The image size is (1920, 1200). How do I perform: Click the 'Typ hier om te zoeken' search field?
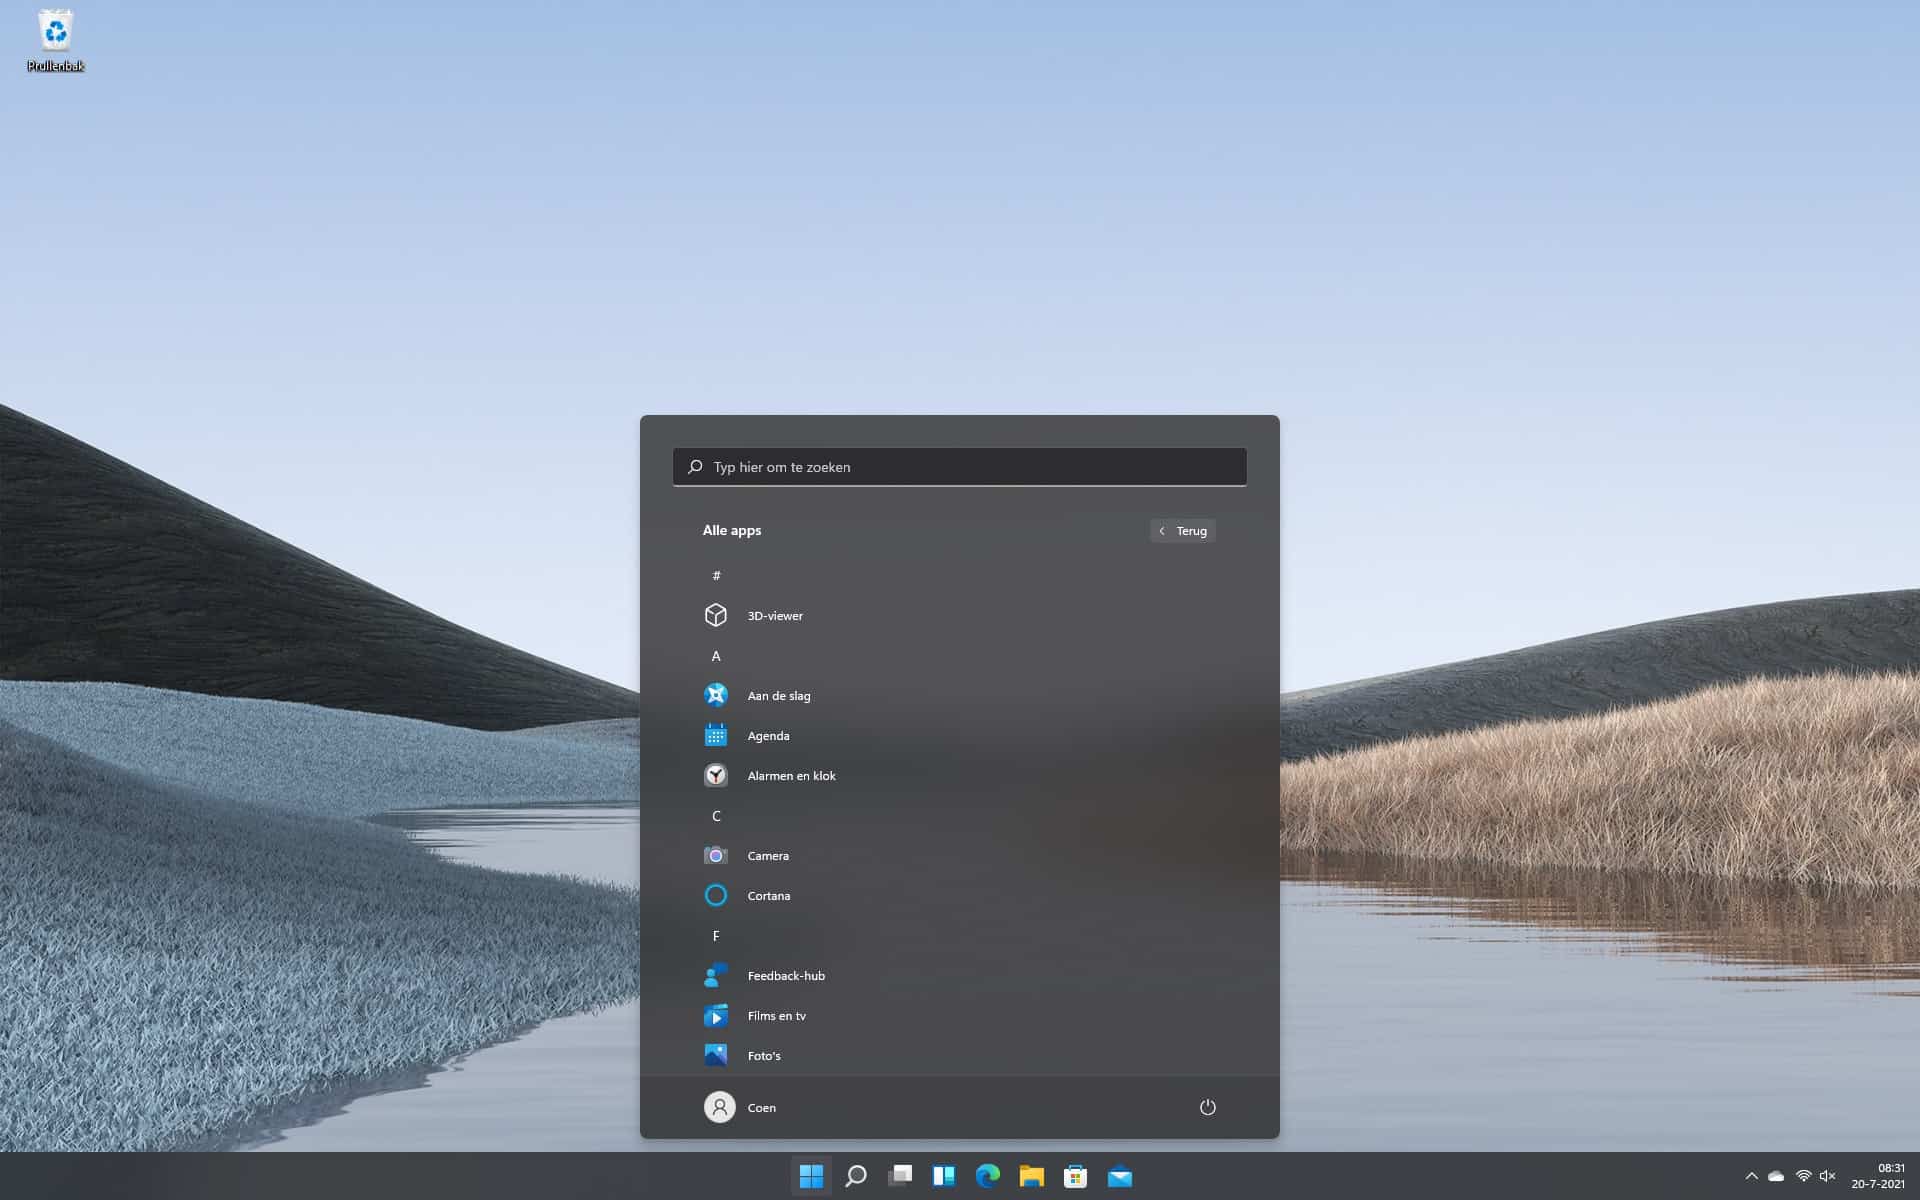pyautogui.click(x=959, y=466)
